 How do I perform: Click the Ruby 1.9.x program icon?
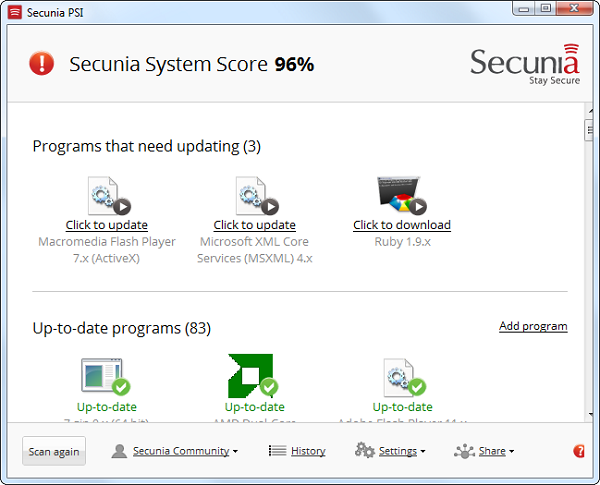click(x=402, y=195)
